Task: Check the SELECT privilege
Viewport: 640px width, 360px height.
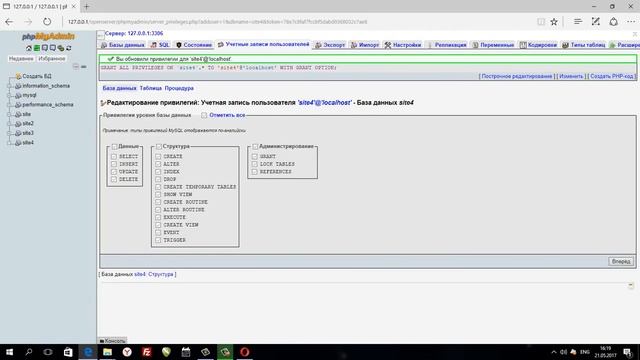Action: [x=114, y=156]
